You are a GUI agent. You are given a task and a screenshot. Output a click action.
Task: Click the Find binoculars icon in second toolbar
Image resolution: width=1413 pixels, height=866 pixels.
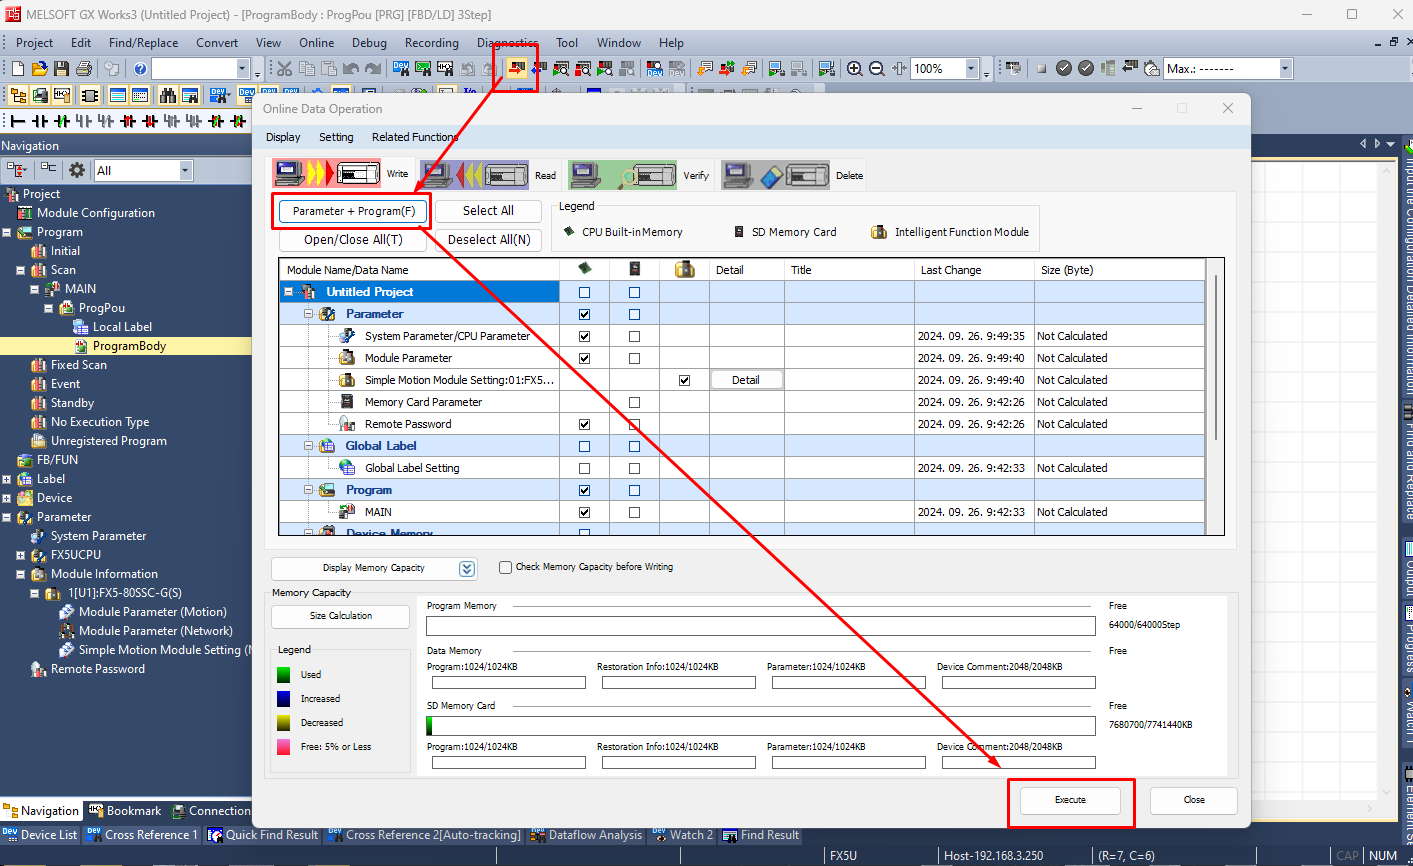coord(168,96)
